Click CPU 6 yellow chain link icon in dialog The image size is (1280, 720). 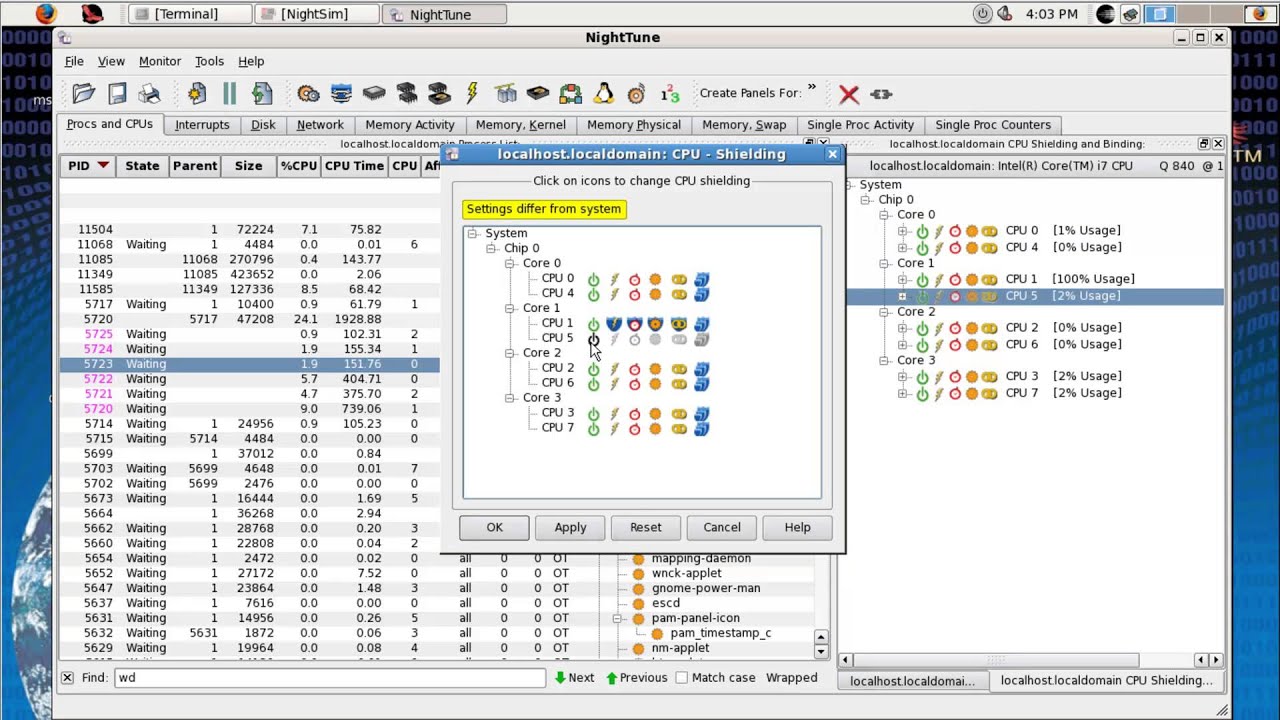(x=679, y=384)
